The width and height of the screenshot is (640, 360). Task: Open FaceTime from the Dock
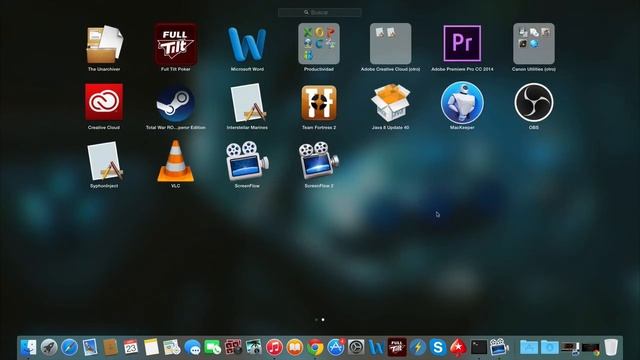click(x=213, y=347)
